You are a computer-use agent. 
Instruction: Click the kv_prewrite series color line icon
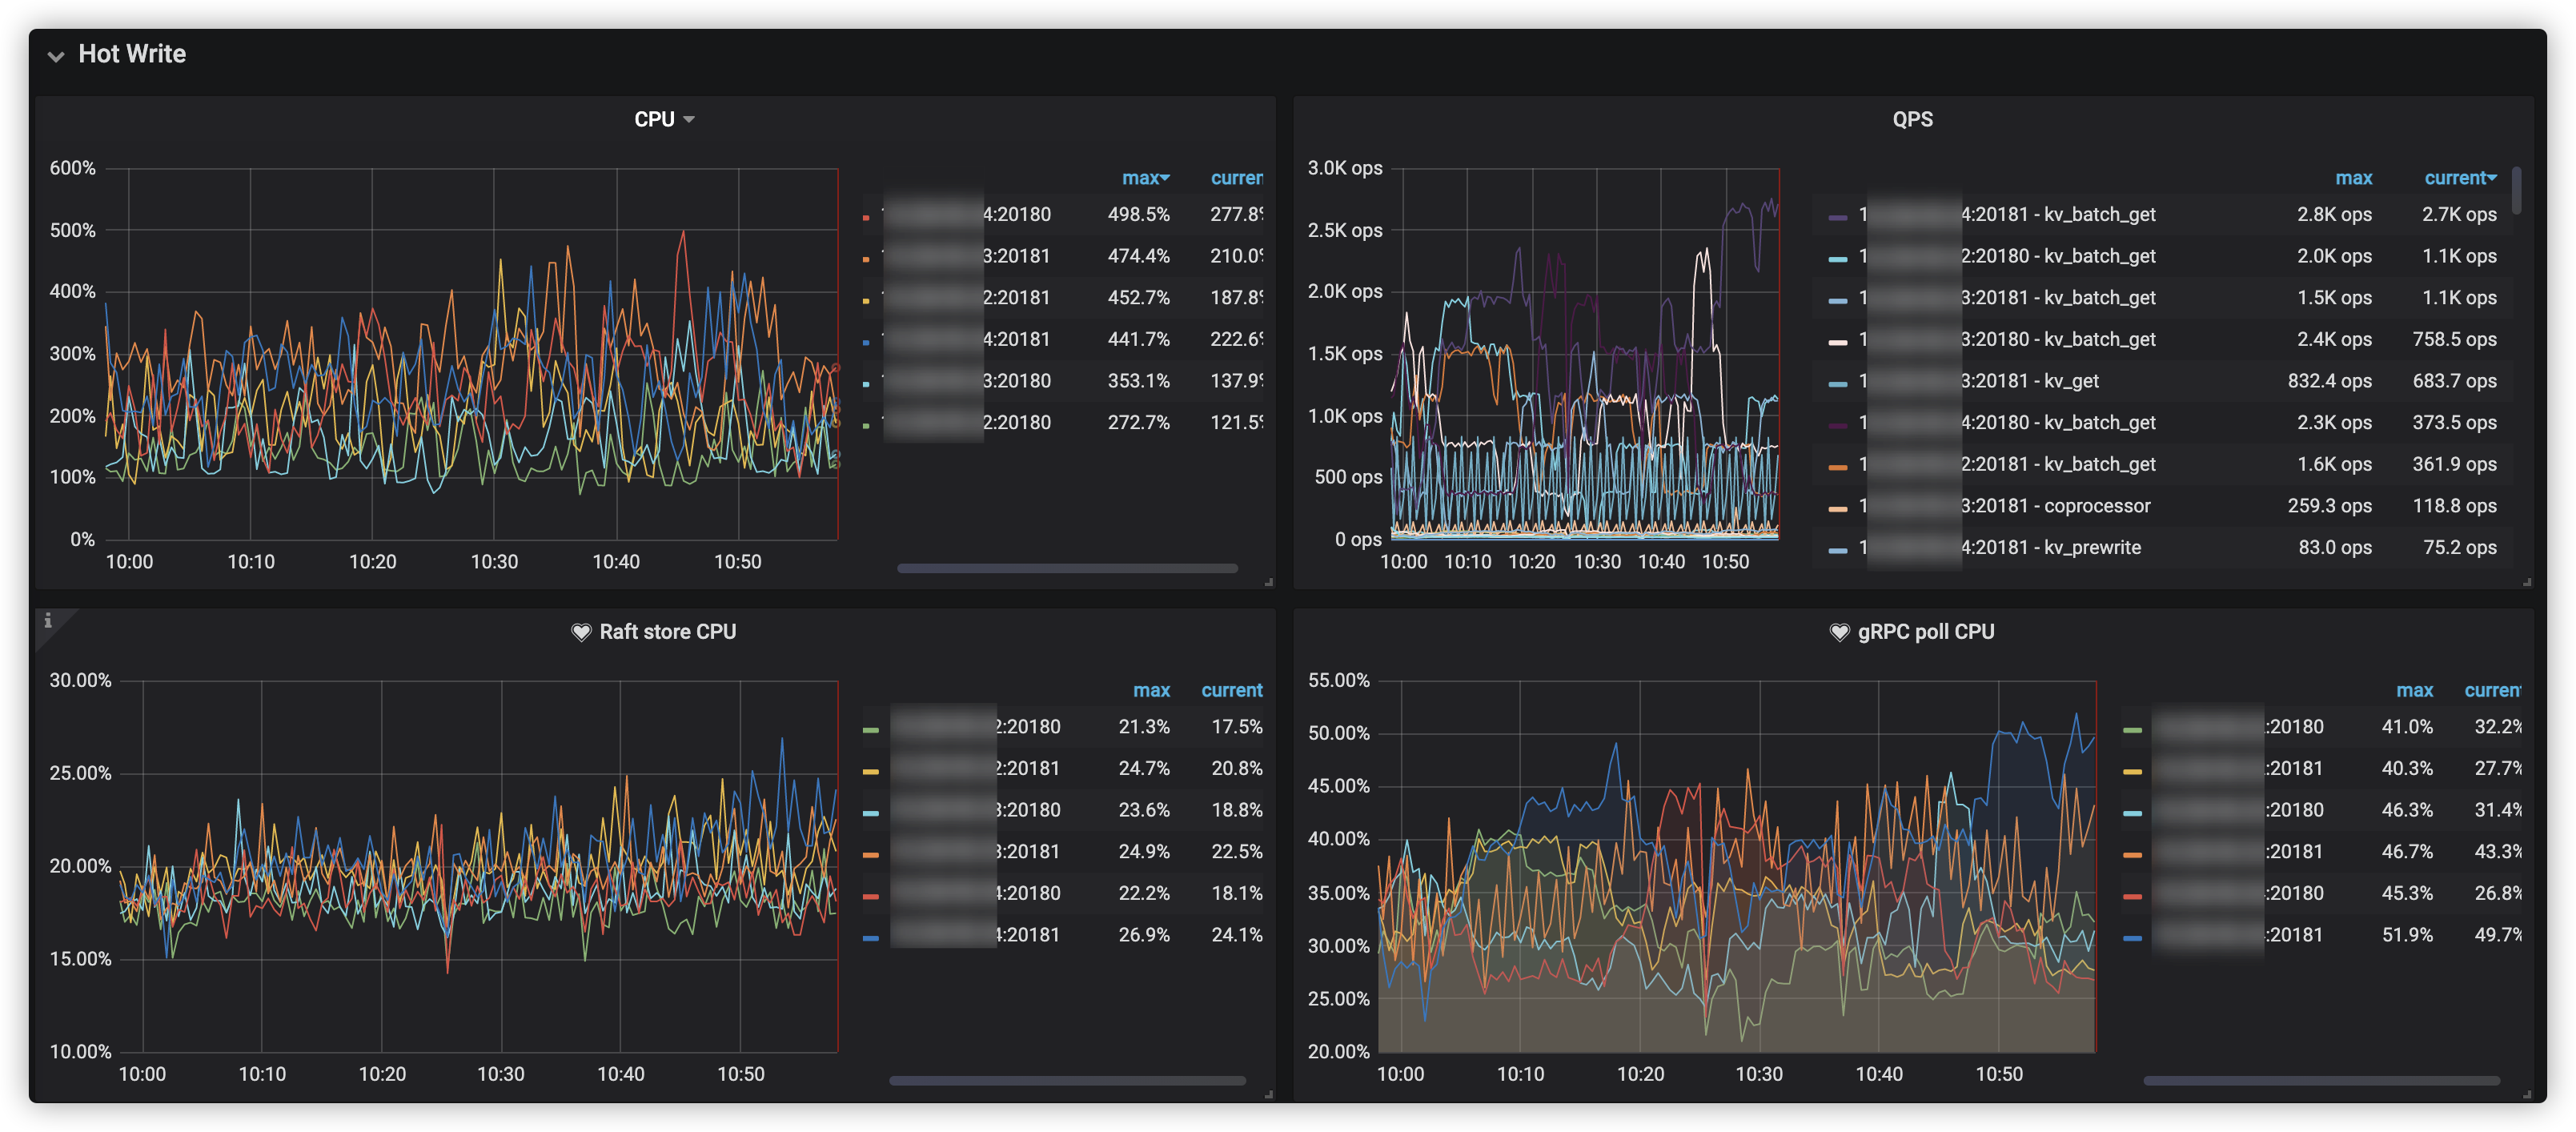1837,550
